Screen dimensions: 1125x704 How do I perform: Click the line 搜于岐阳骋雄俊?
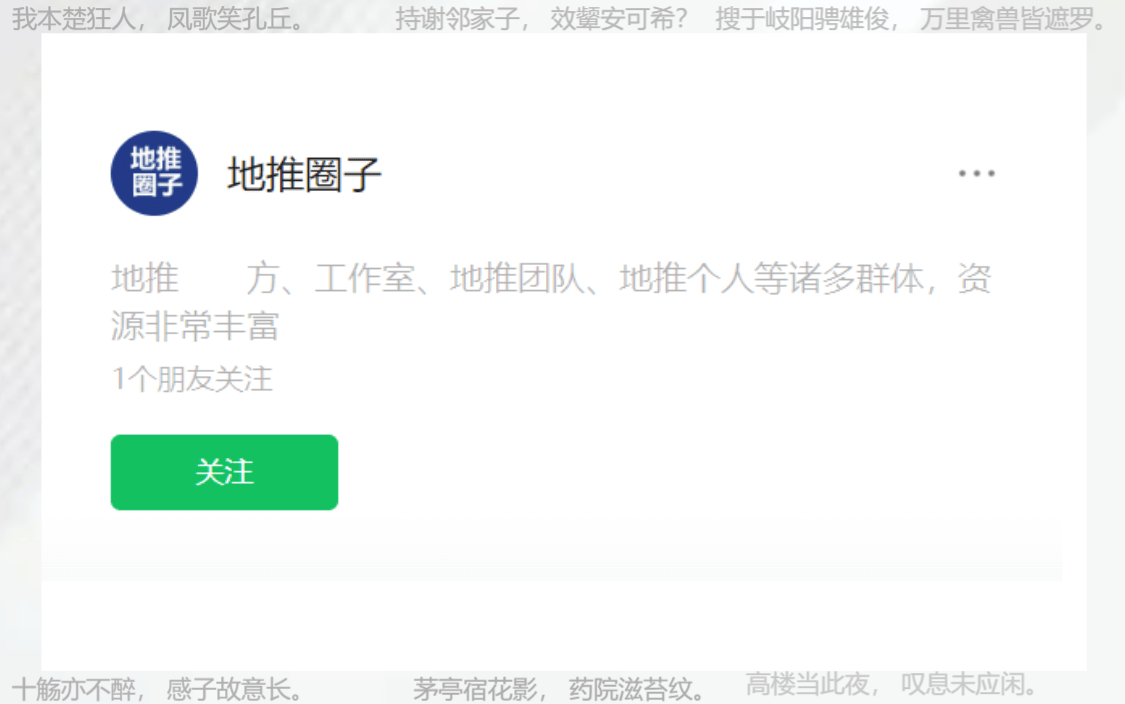tap(802, 19)
